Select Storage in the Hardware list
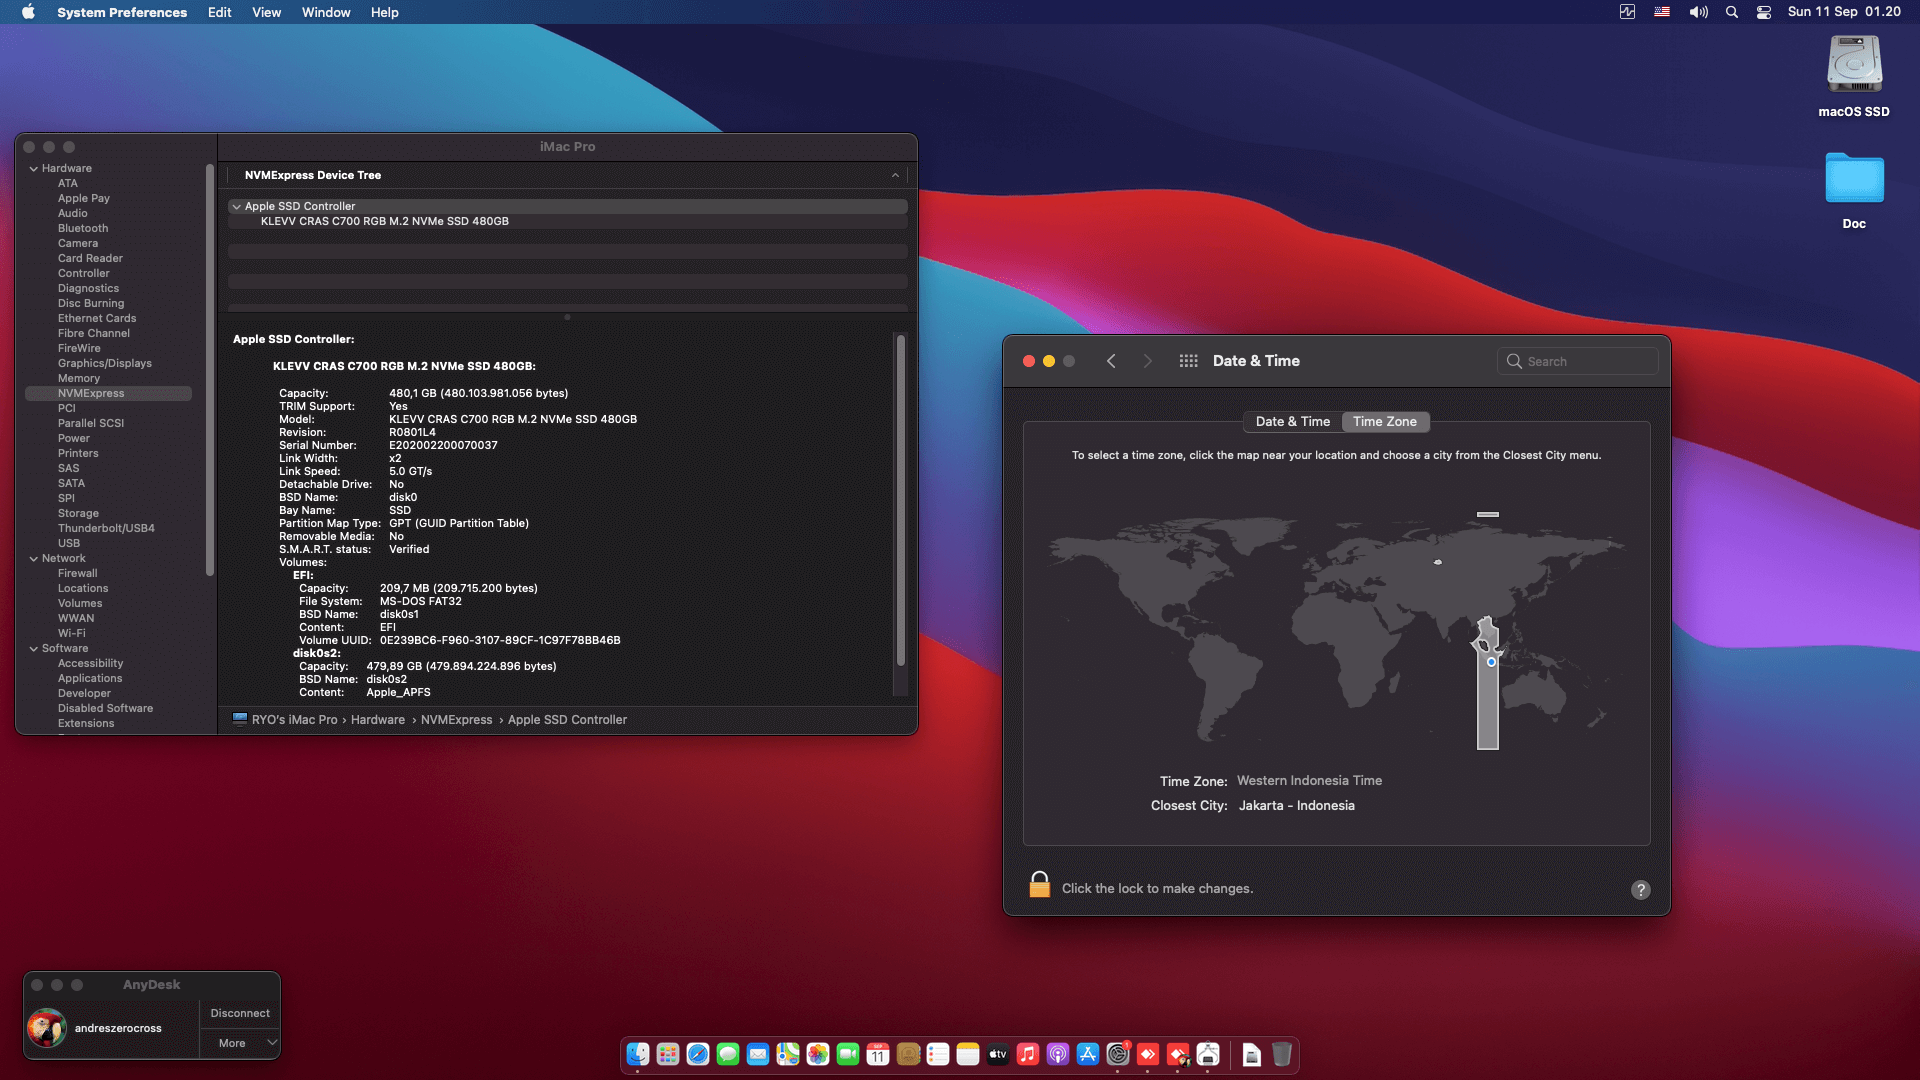Image resolution: width=1920 pixels, height=1080 pixels. pos(78,513)
